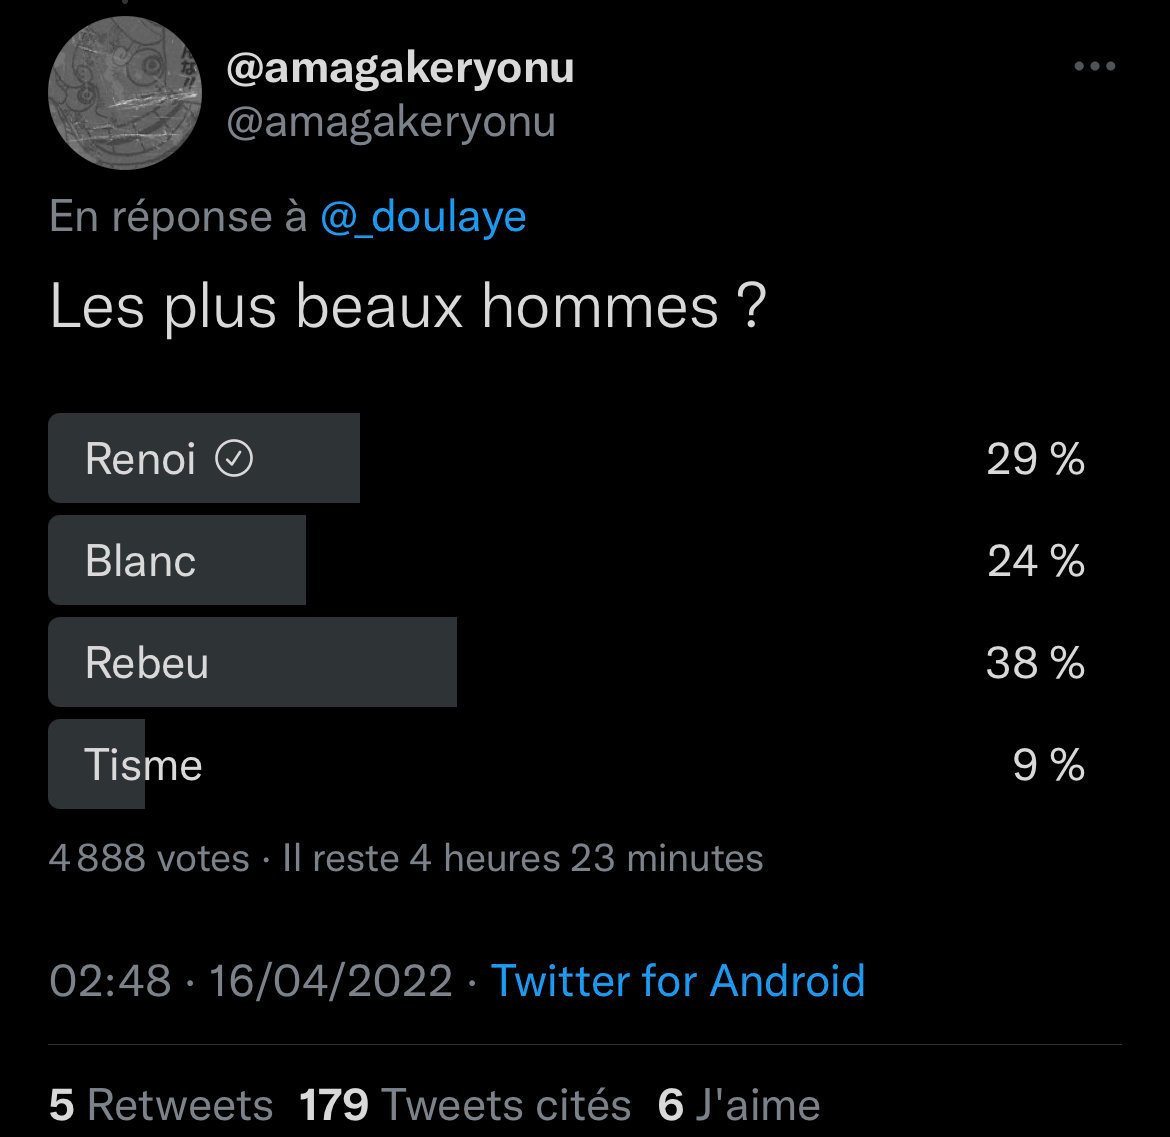Screen dimensions: 1170x1137
Task: Click the 38 % result for Rebeu
Action: [1035, 662]
